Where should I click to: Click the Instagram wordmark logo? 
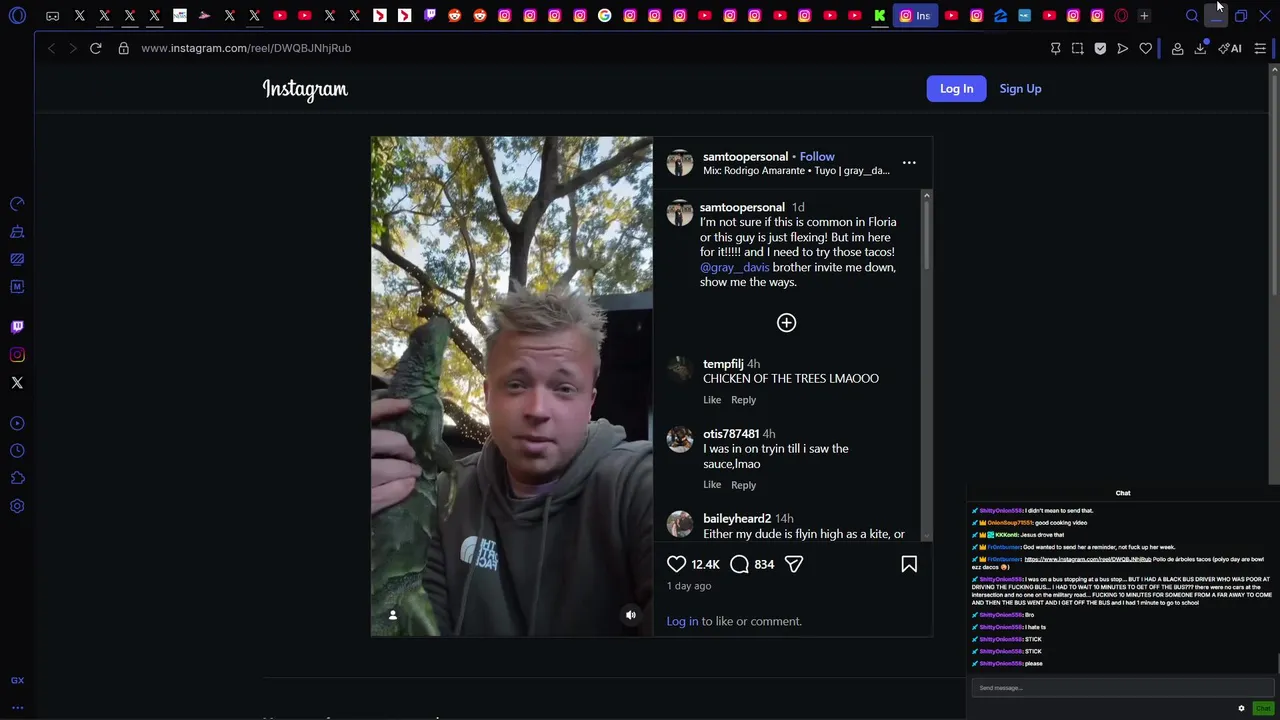point(305,89)
